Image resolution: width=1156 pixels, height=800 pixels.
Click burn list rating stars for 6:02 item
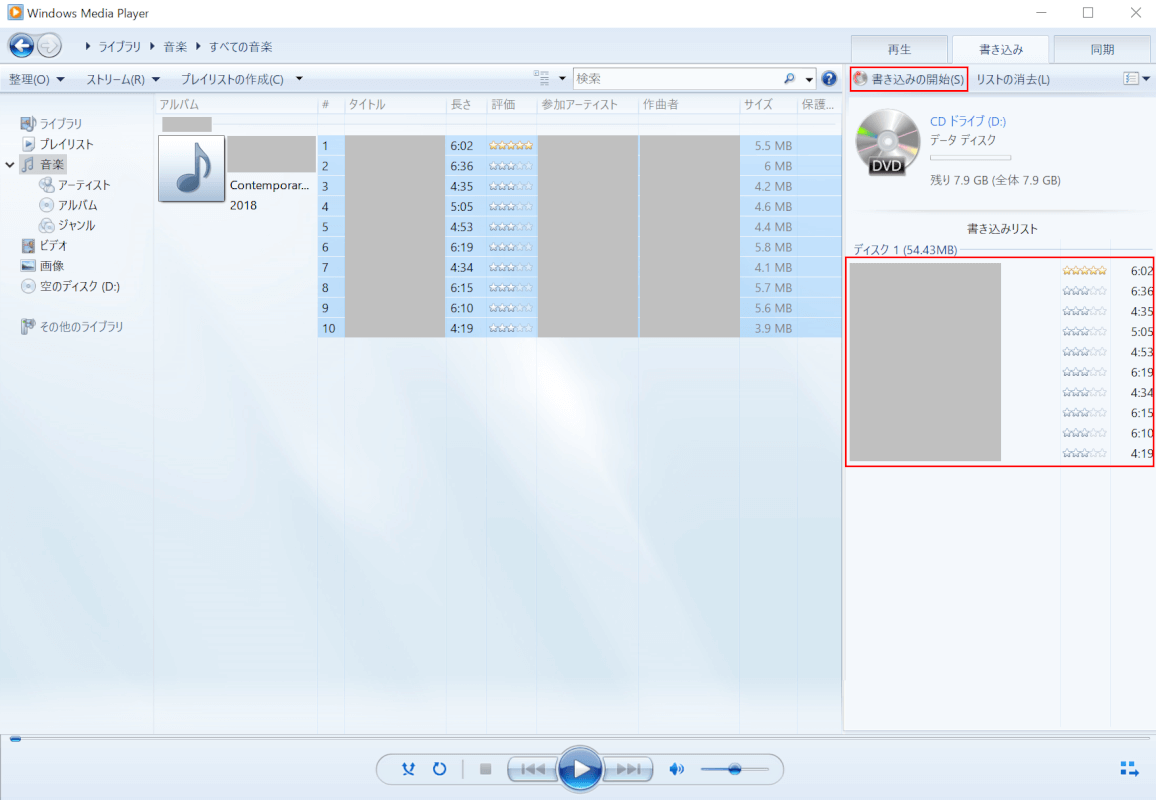1084,271
